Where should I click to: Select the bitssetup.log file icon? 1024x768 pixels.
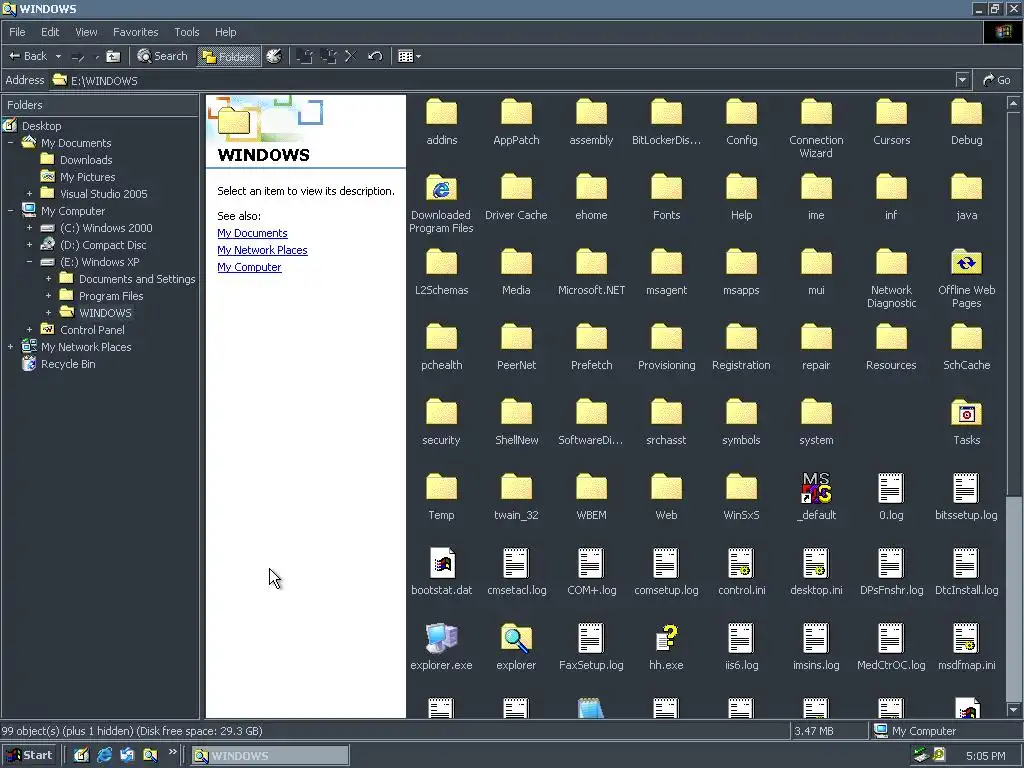click(967, 488)
